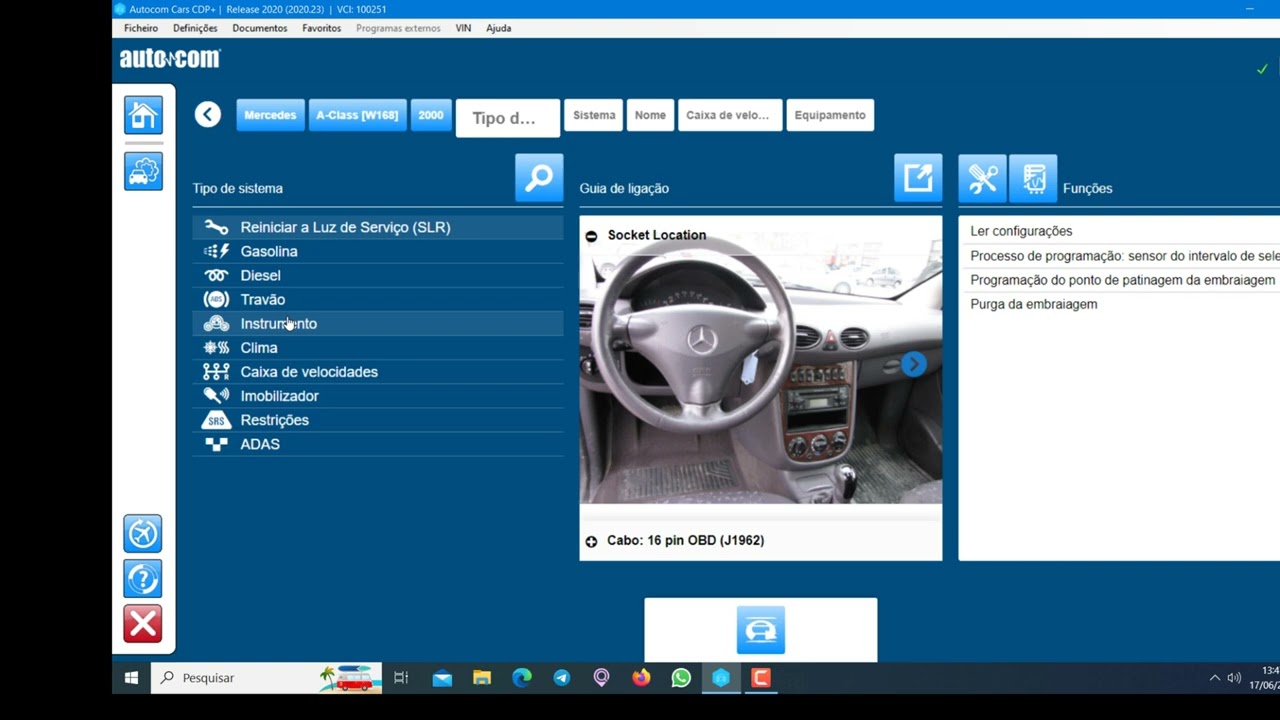
Task: Open the VIN menu
Action: click(x=463, y=28)
